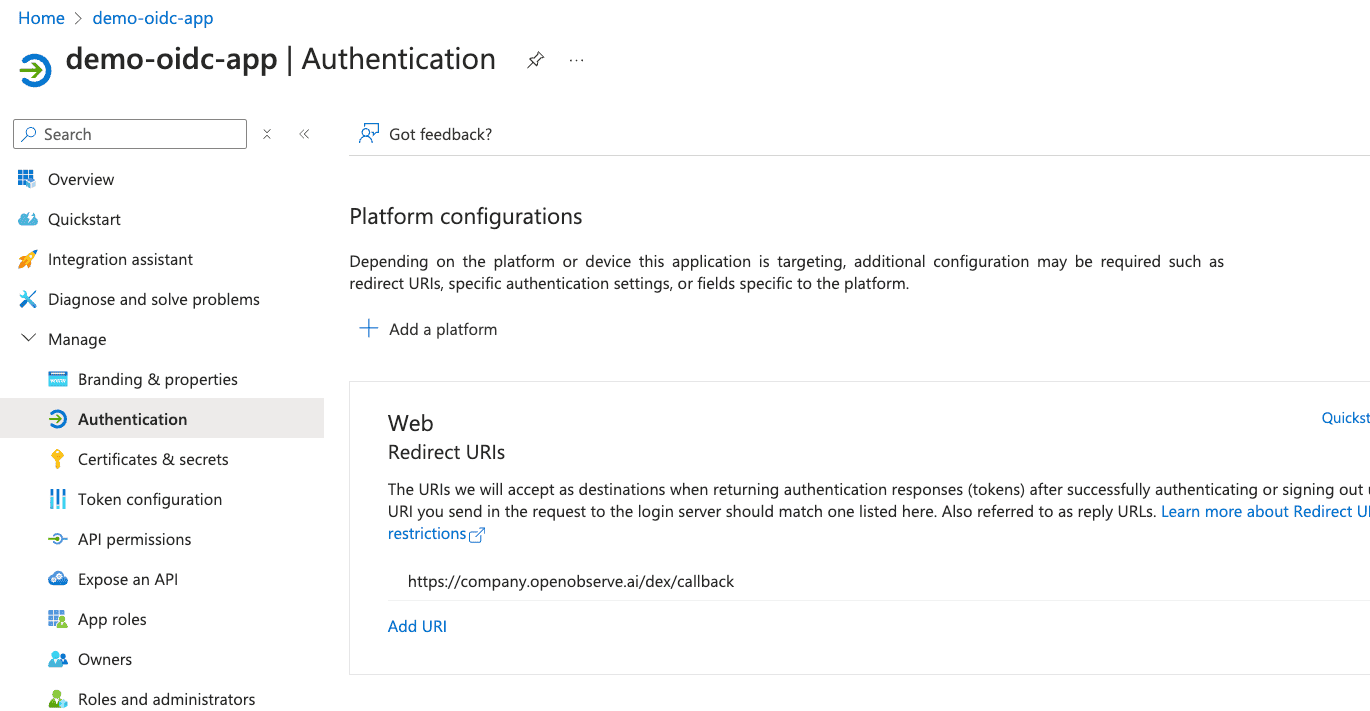Screen dimensions: 1370x711
Task: Click the Diagnose and solve problems wrench icon
Action: 27,298
